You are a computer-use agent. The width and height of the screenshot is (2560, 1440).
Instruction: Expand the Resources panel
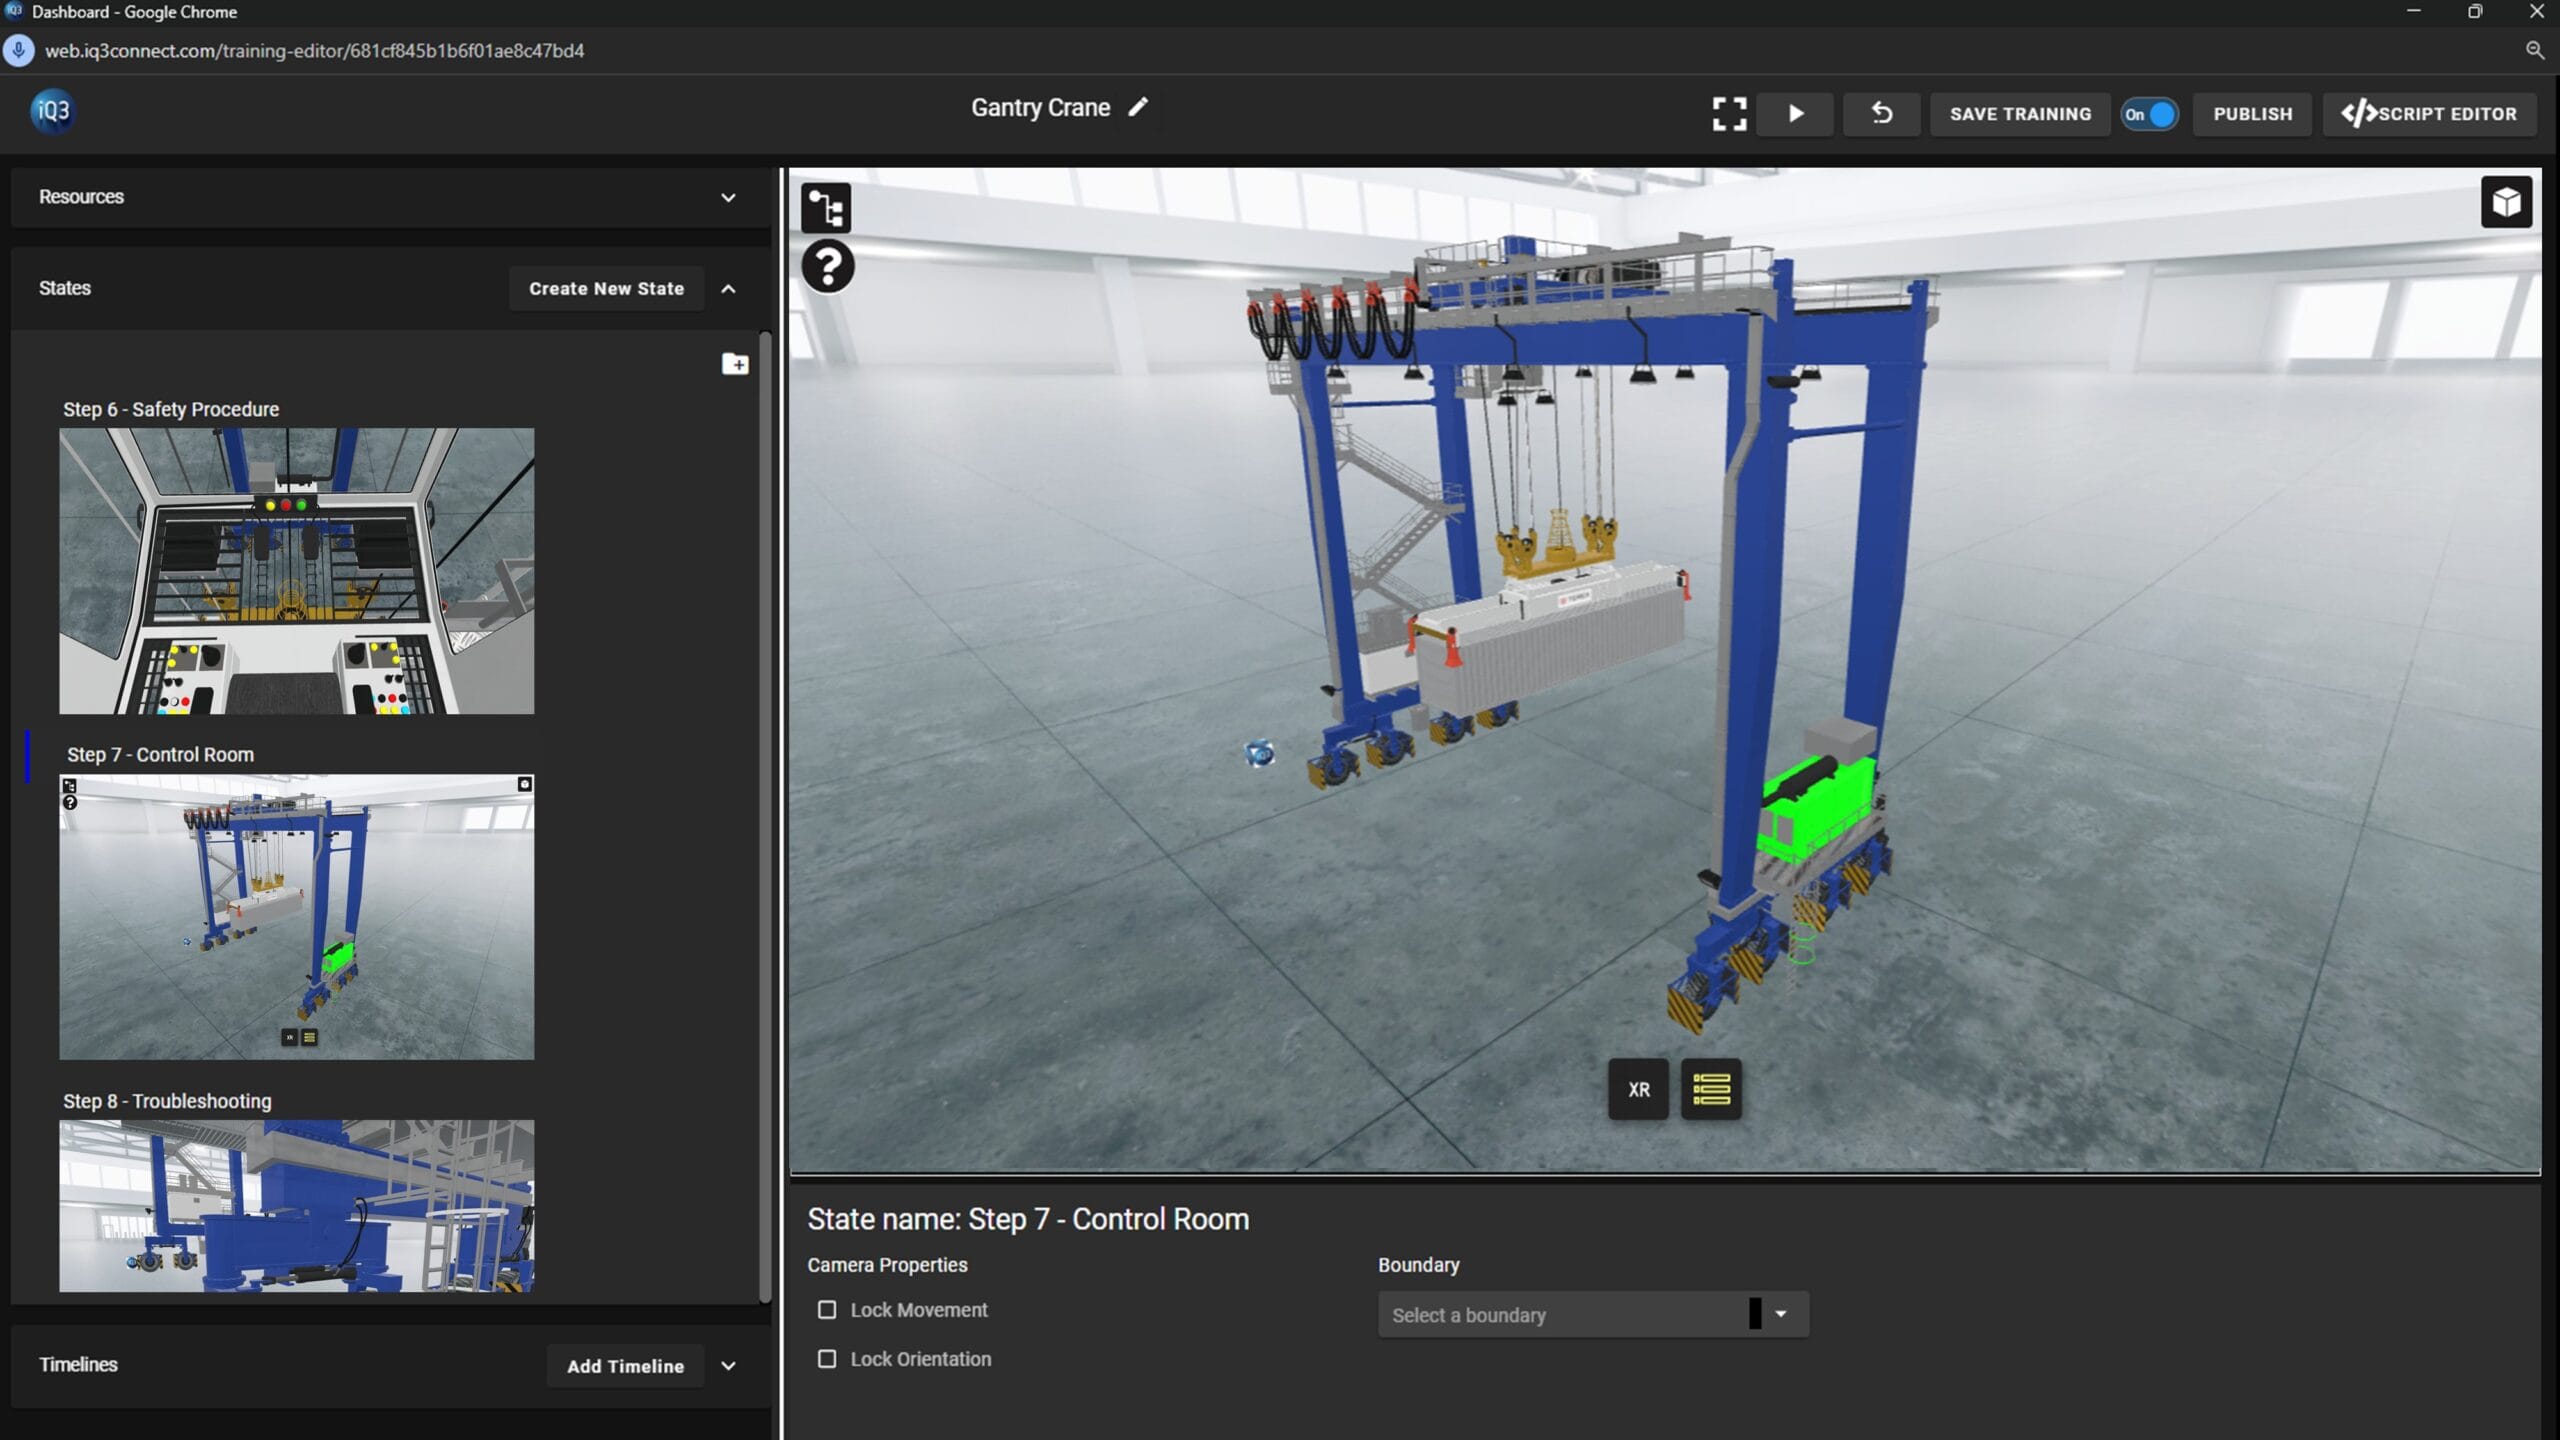coord(728,197)
